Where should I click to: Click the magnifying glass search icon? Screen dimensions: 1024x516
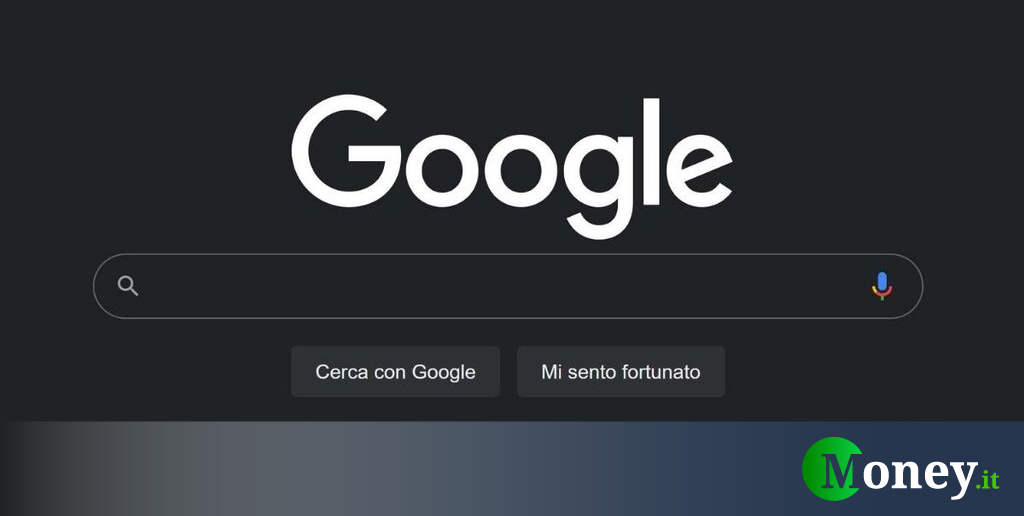click(x=128, y=286)
